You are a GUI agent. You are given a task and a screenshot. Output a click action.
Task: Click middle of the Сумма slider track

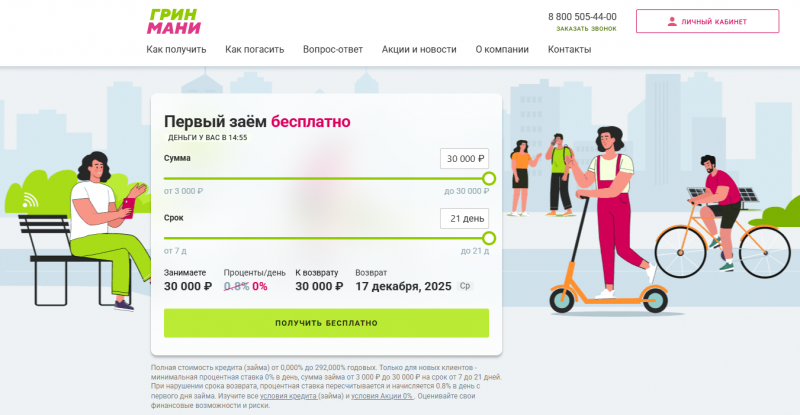(327, 179)
